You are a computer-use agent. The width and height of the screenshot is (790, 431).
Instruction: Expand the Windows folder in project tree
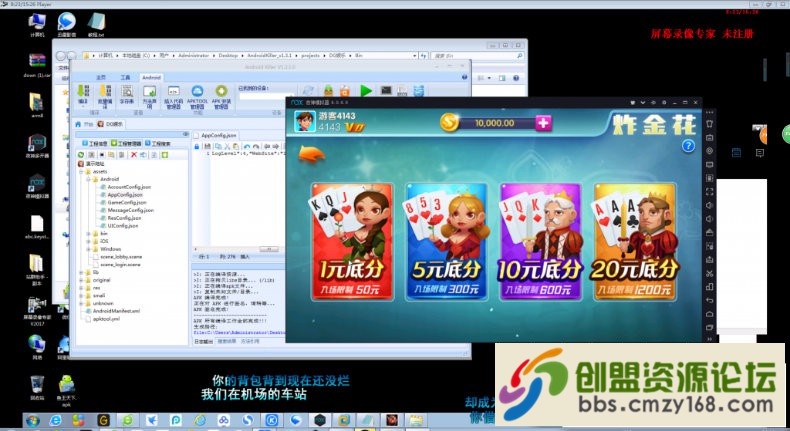[89, 249]
